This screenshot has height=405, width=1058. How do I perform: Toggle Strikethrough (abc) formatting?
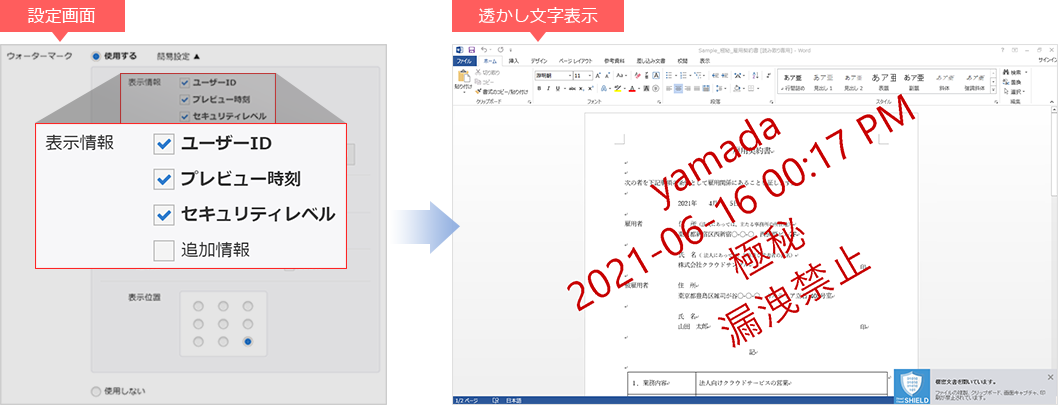tap(572, 88)
